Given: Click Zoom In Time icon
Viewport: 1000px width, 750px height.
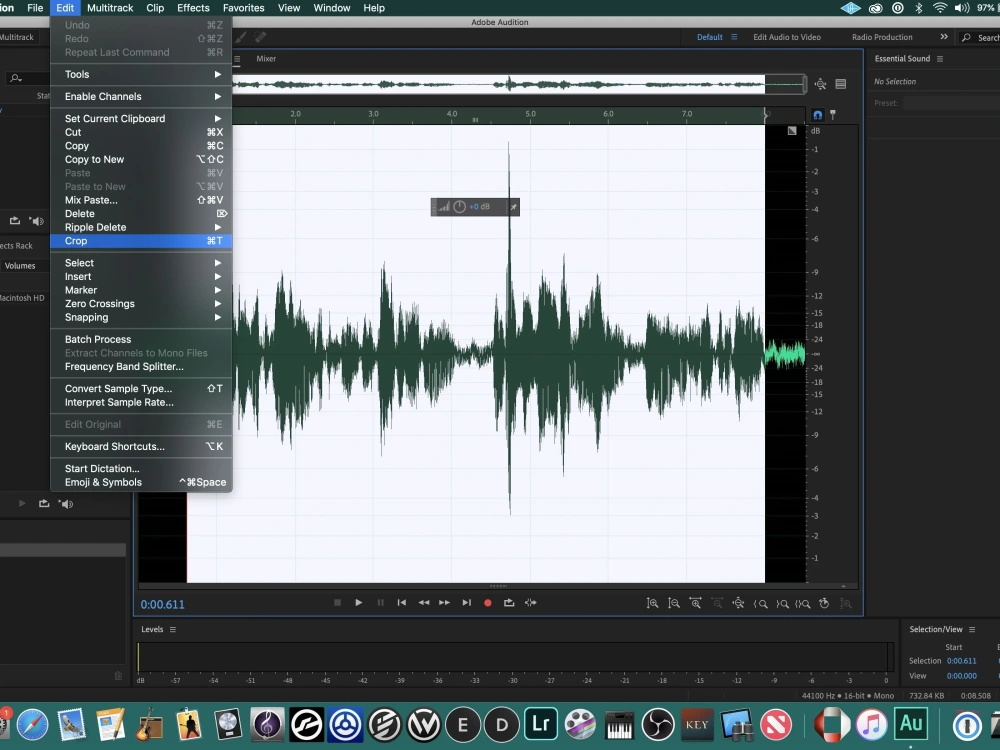Looking at the screenshot, I should 695,603.
